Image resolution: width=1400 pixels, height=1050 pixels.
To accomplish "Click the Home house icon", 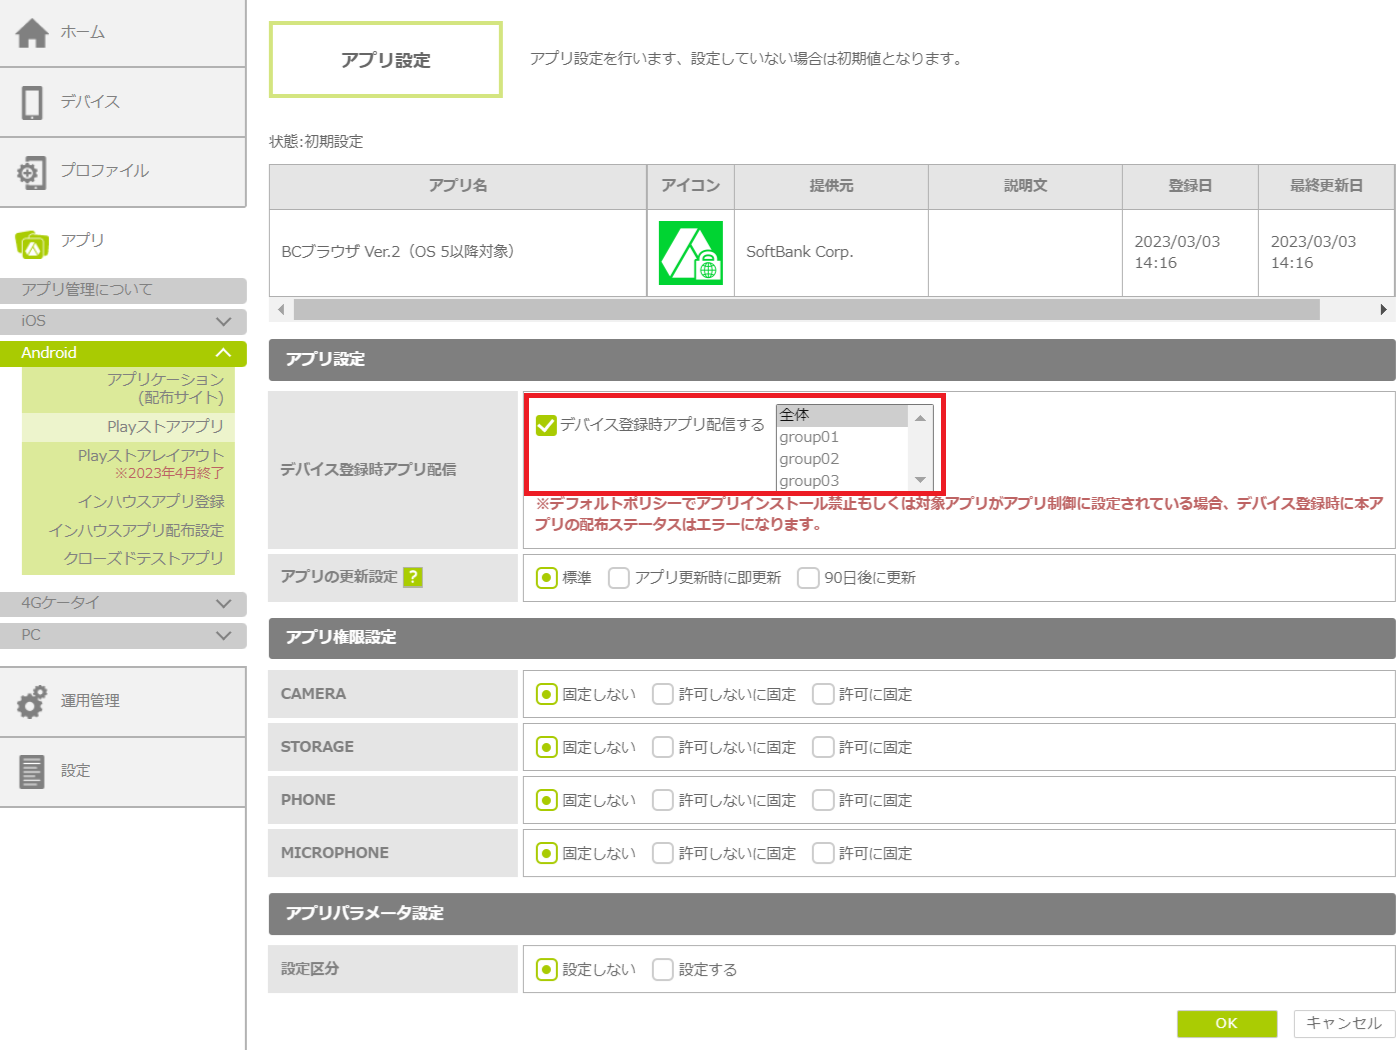I will [x=32, y=33].
